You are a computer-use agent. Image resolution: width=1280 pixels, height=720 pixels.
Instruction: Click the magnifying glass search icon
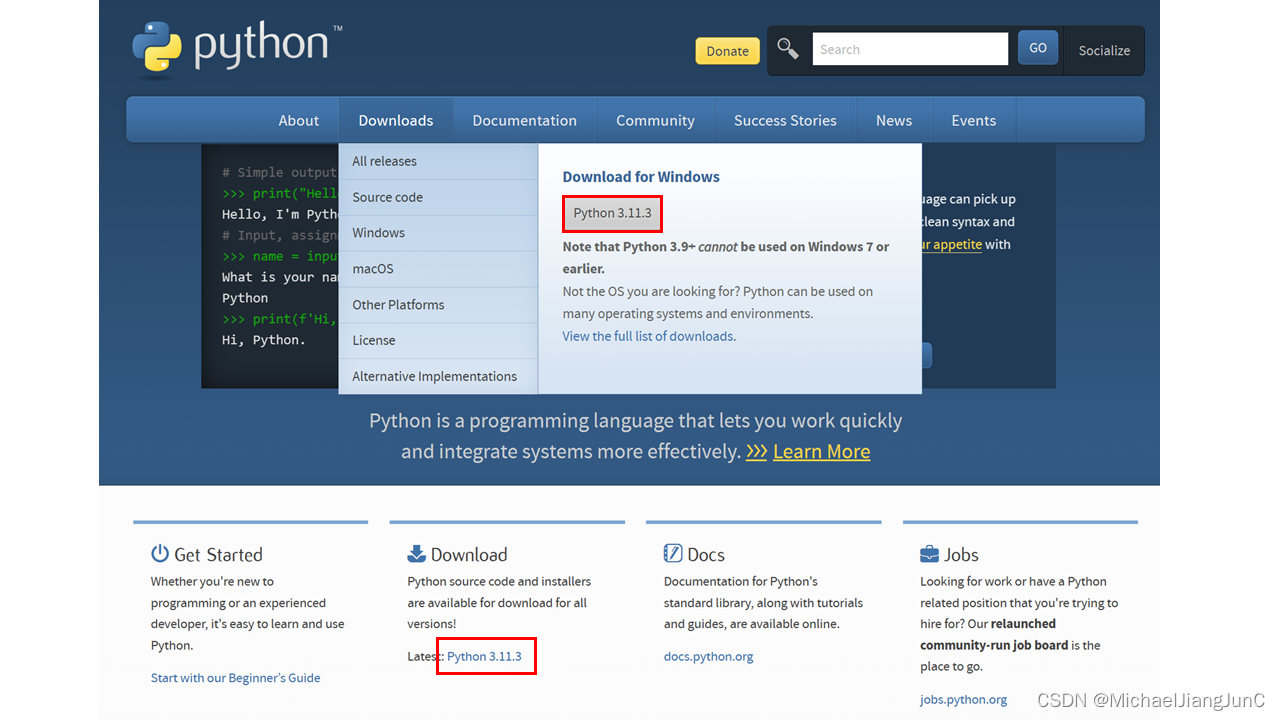(x=788, y=49)
